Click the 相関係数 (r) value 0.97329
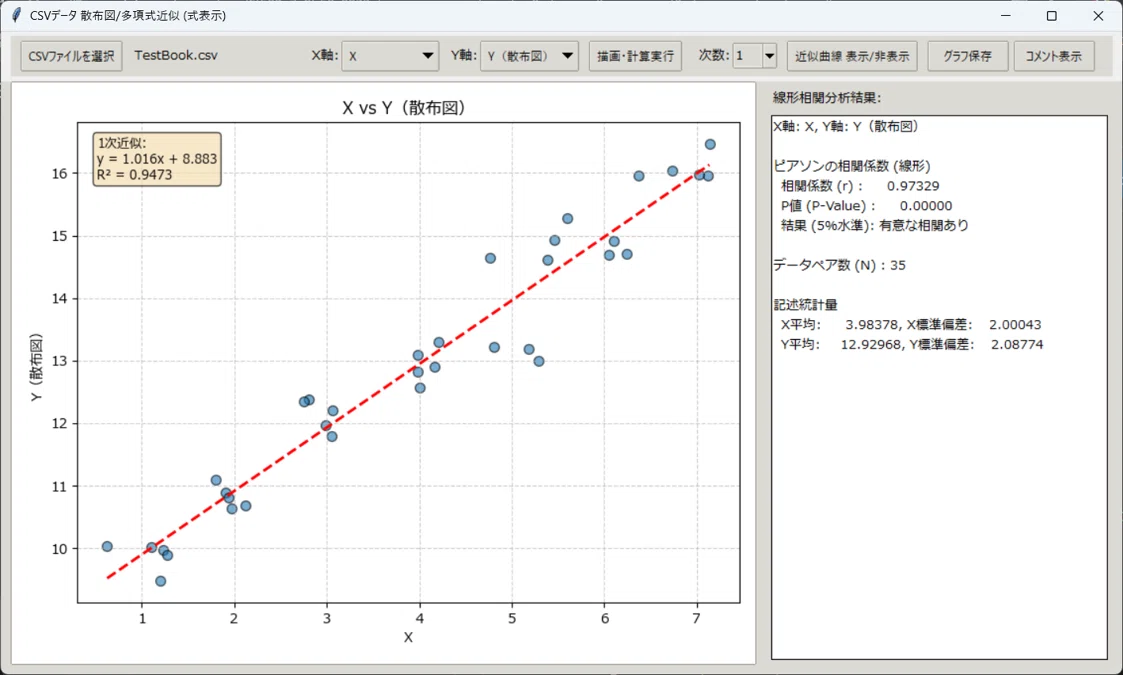This screenshot has width=1123, height=675. (912, 186)
